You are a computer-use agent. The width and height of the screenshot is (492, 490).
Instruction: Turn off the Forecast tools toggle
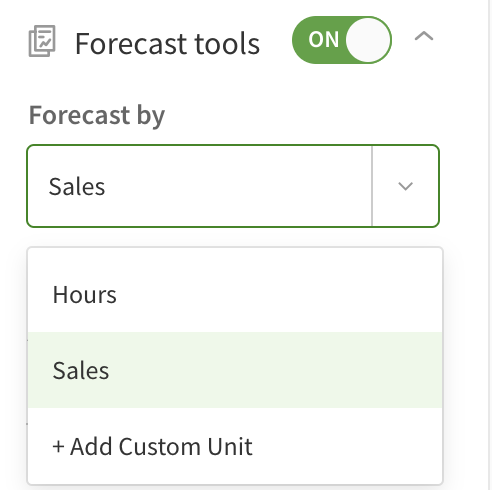(342, 40)
